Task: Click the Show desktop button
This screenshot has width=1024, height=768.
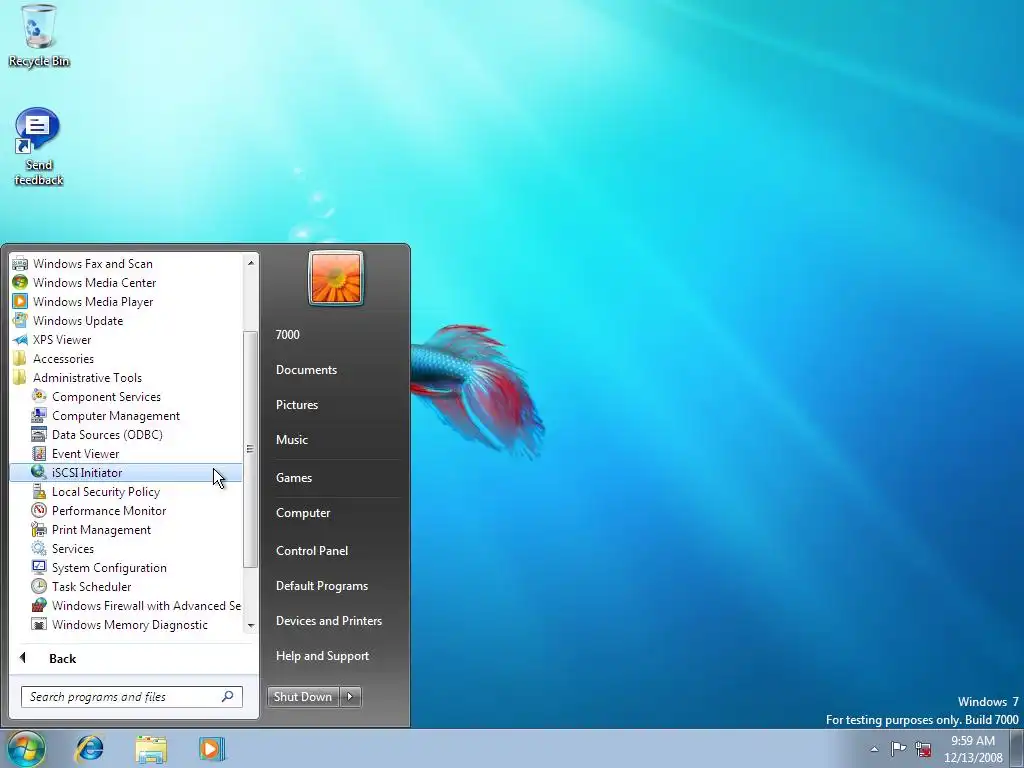Action: point(1017,749)
